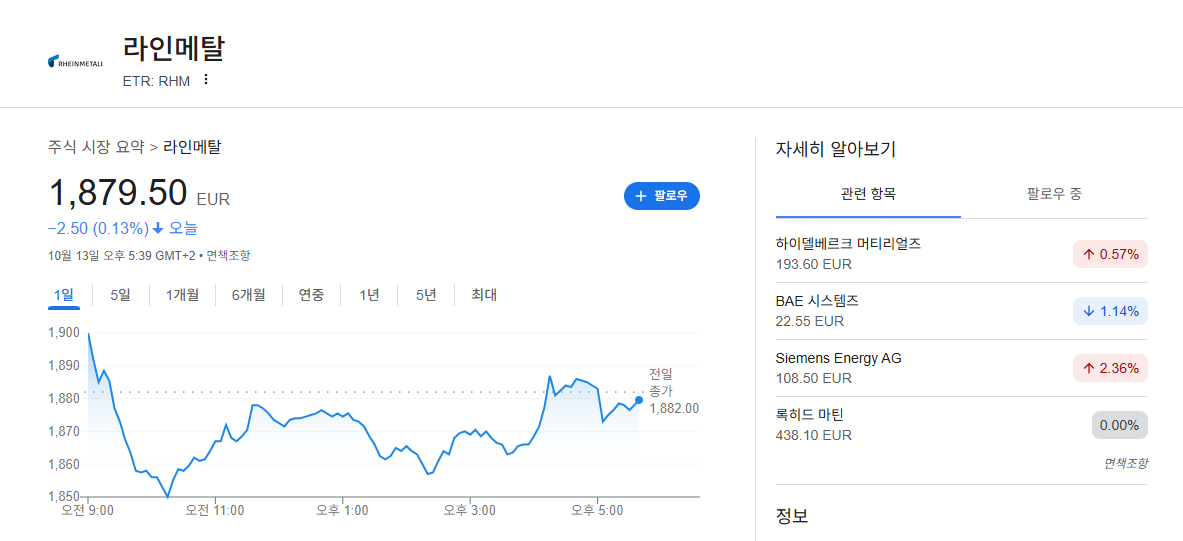Image resolution: width=1183 pixels, height=541 pixels.
Task: Select the 1일 chart range tab
Action: [x=63, y=295]
